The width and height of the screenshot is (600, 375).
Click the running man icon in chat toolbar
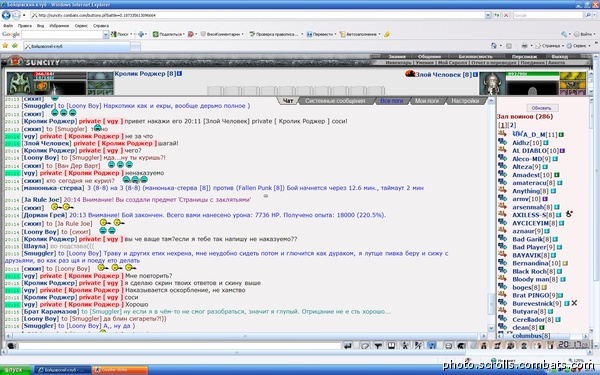tap(405, 346)
